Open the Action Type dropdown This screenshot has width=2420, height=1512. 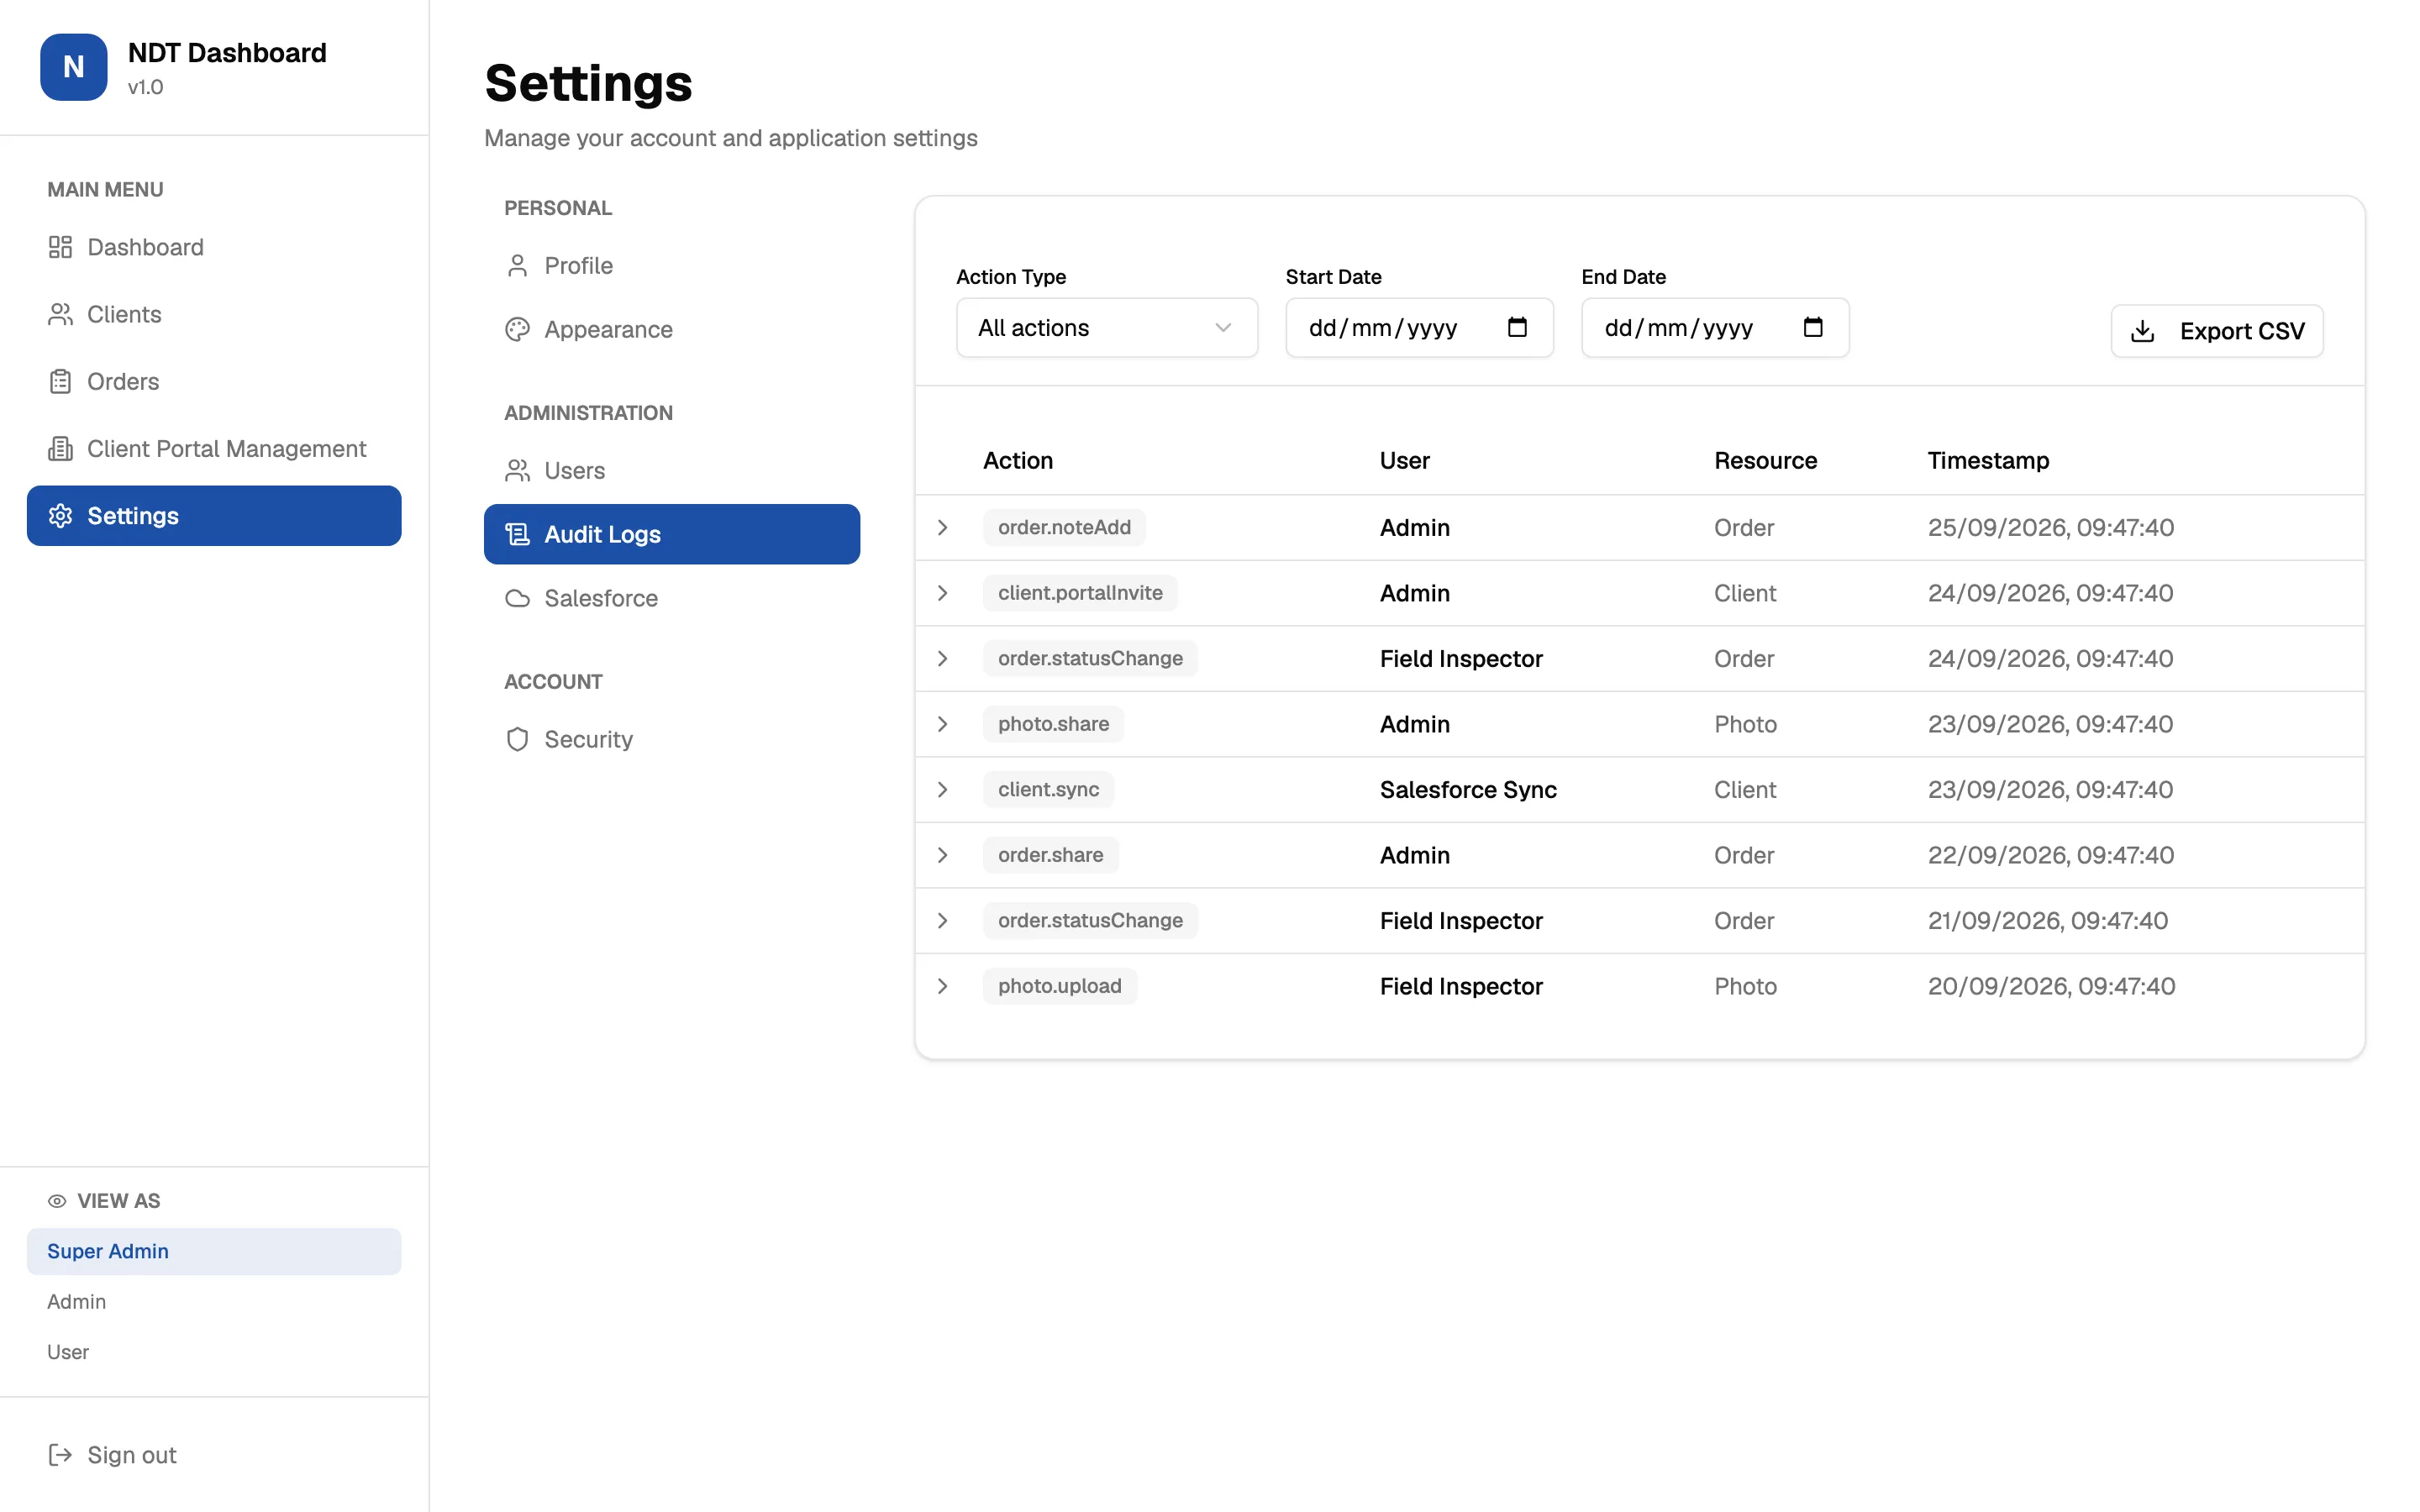1107,328
